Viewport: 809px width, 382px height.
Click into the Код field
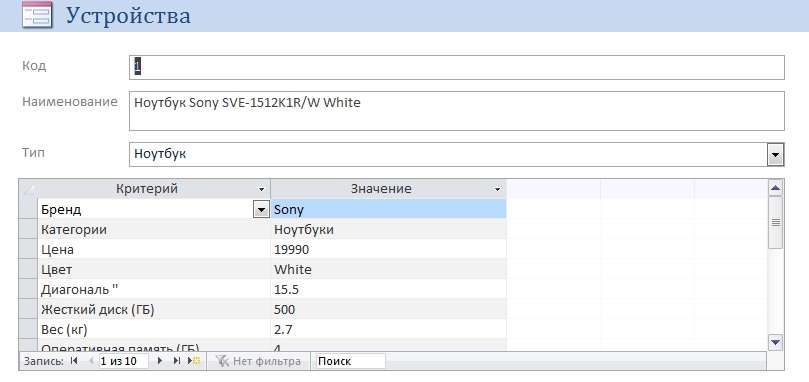[x=457, y=67]
